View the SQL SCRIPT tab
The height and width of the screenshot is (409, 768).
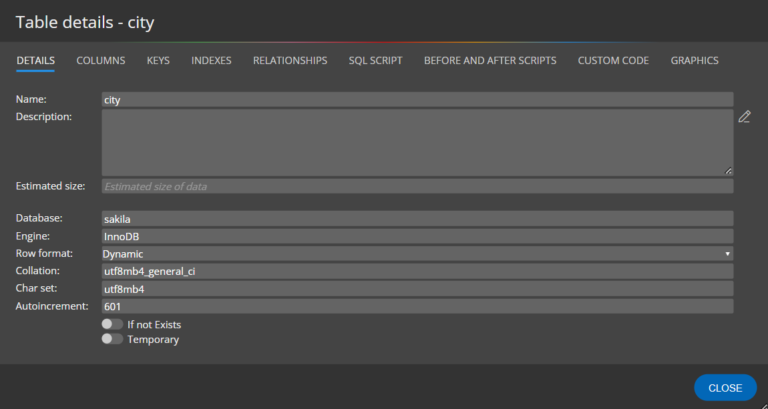tap(376, 61)
